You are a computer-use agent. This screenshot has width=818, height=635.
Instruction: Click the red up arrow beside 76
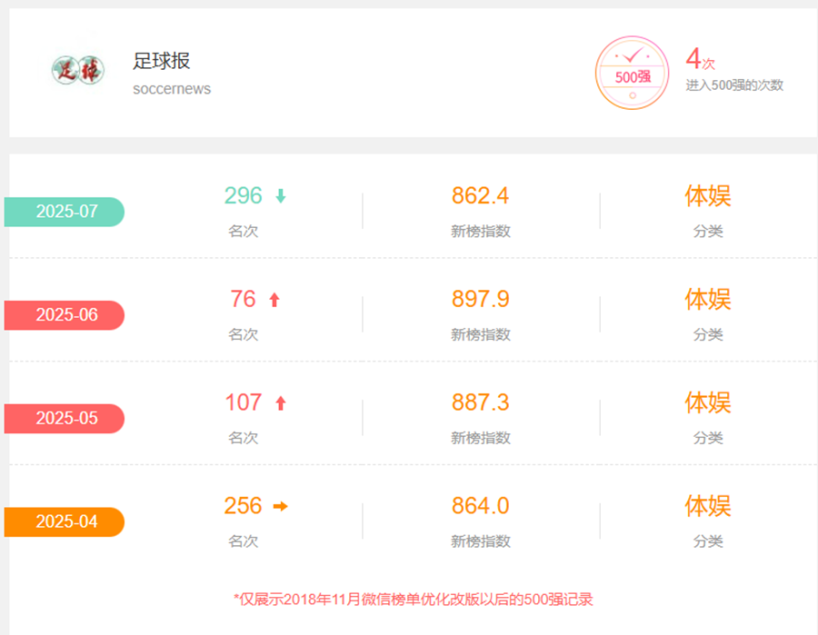pyautogui.click(x=274, y=299)
